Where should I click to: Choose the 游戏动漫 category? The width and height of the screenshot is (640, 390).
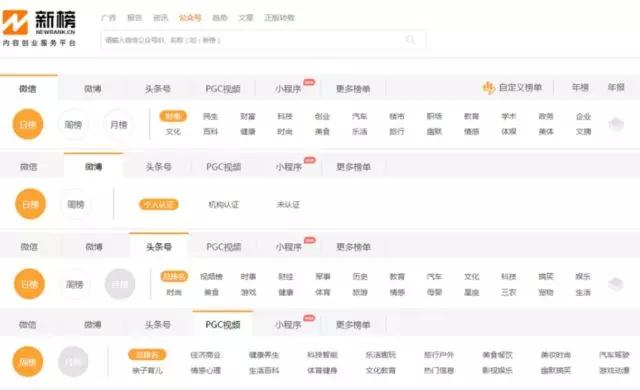click(x=614, y=370)
